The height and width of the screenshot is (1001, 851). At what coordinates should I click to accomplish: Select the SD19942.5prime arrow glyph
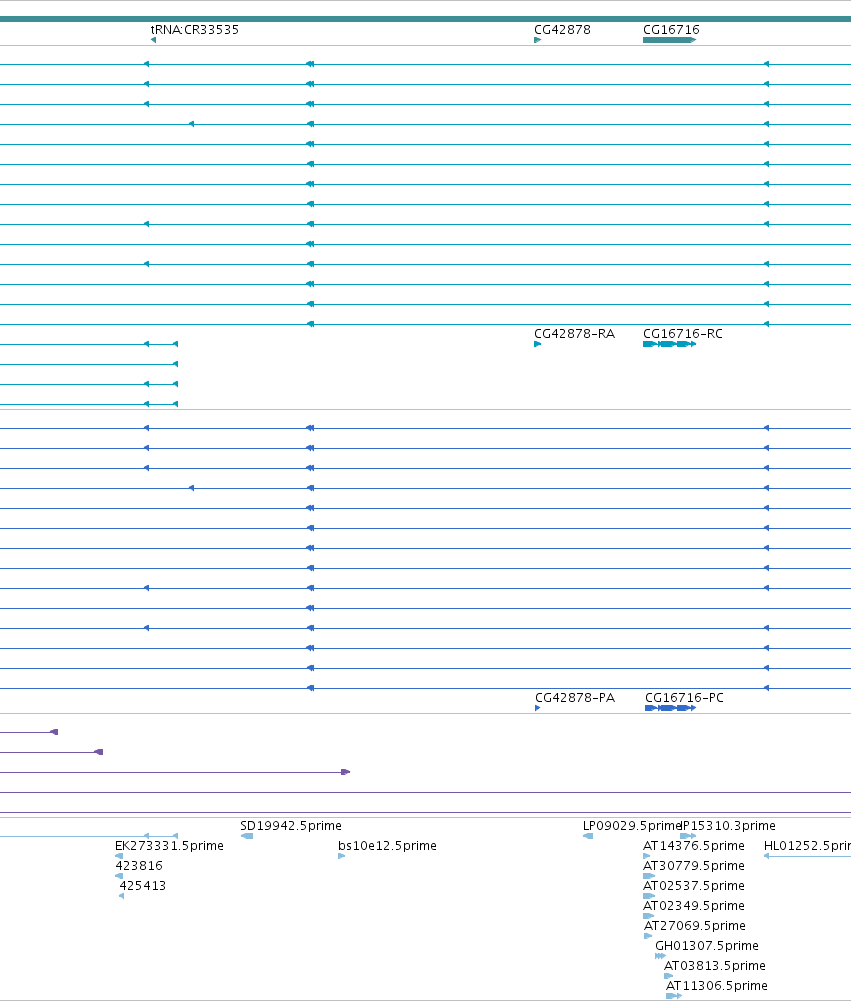coord(246,836)
